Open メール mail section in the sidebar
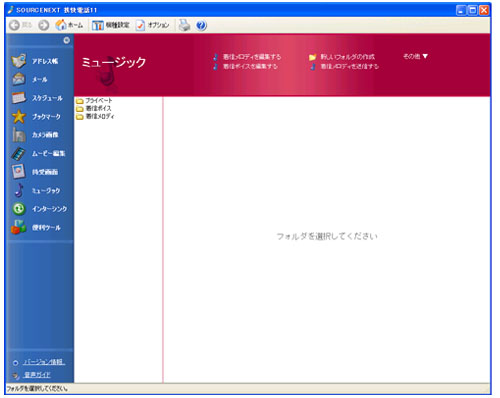500x398 pixels. [x=29, y=79]
